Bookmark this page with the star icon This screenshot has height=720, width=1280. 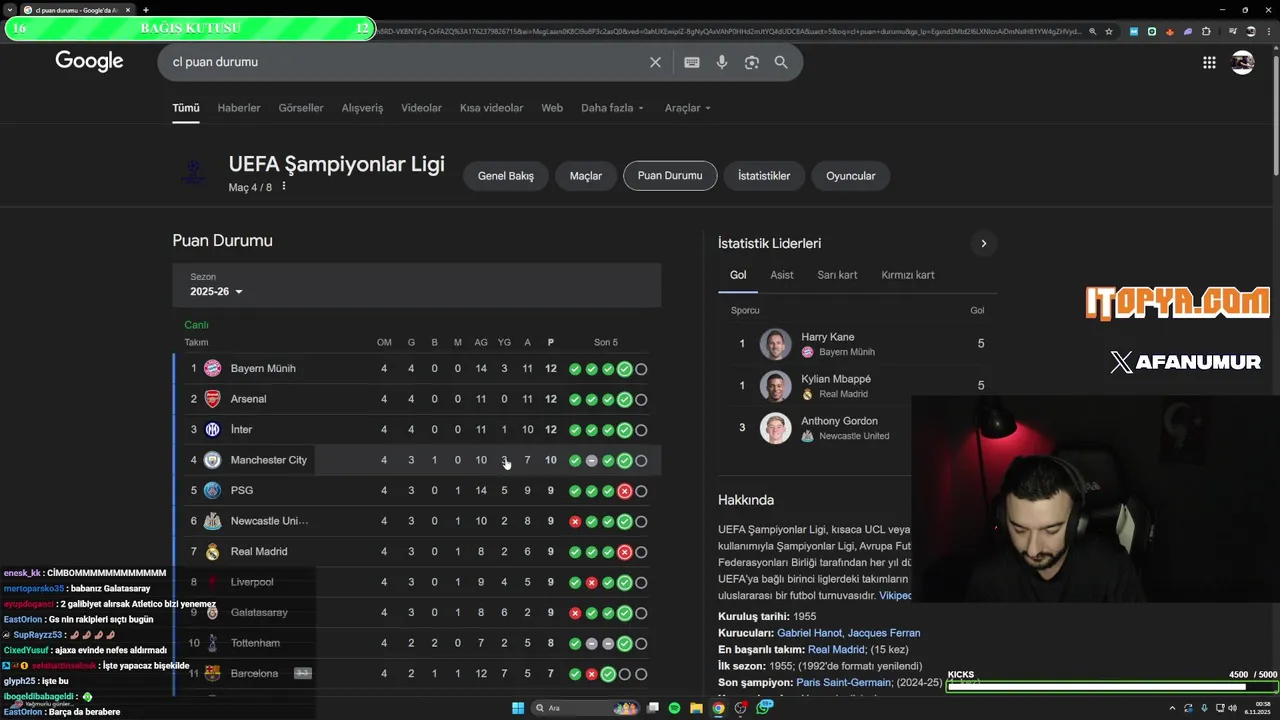1108,31
